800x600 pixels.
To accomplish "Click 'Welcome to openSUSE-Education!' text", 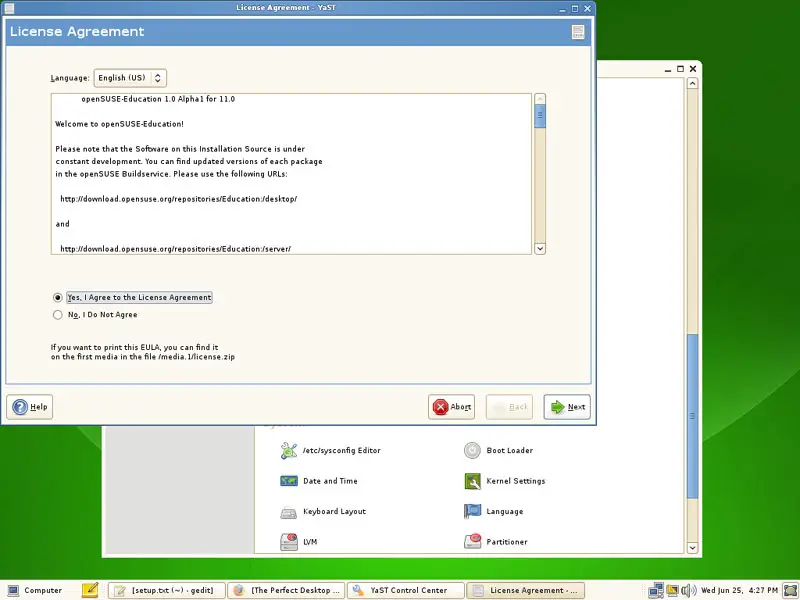I will point(119,124).
